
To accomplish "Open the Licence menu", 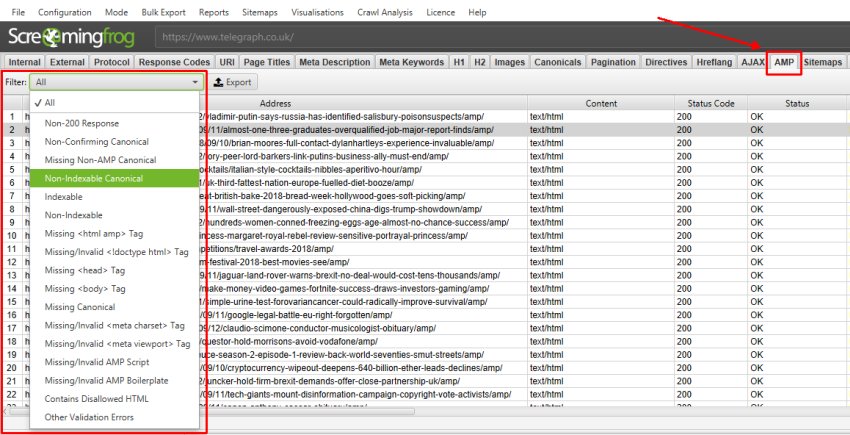I will click(440, 12).
